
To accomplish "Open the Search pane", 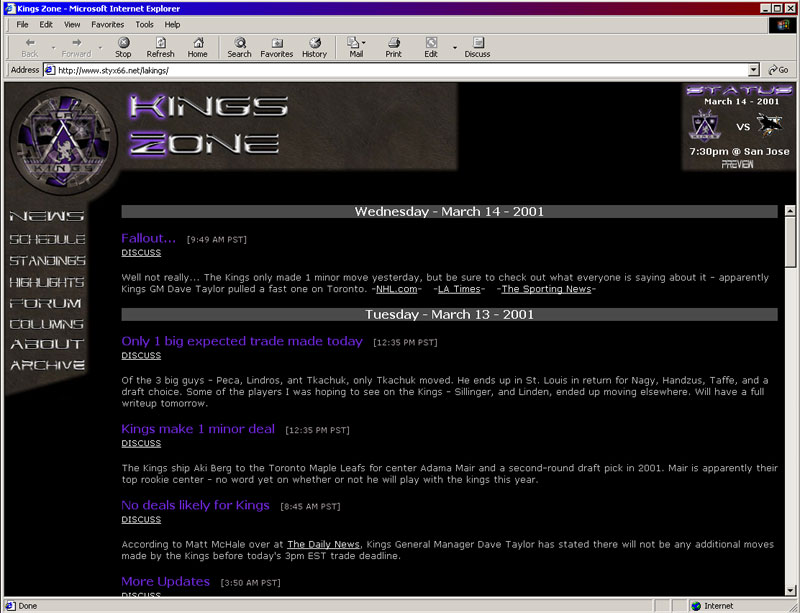I will pyautogui.click(x=239, y=47).
